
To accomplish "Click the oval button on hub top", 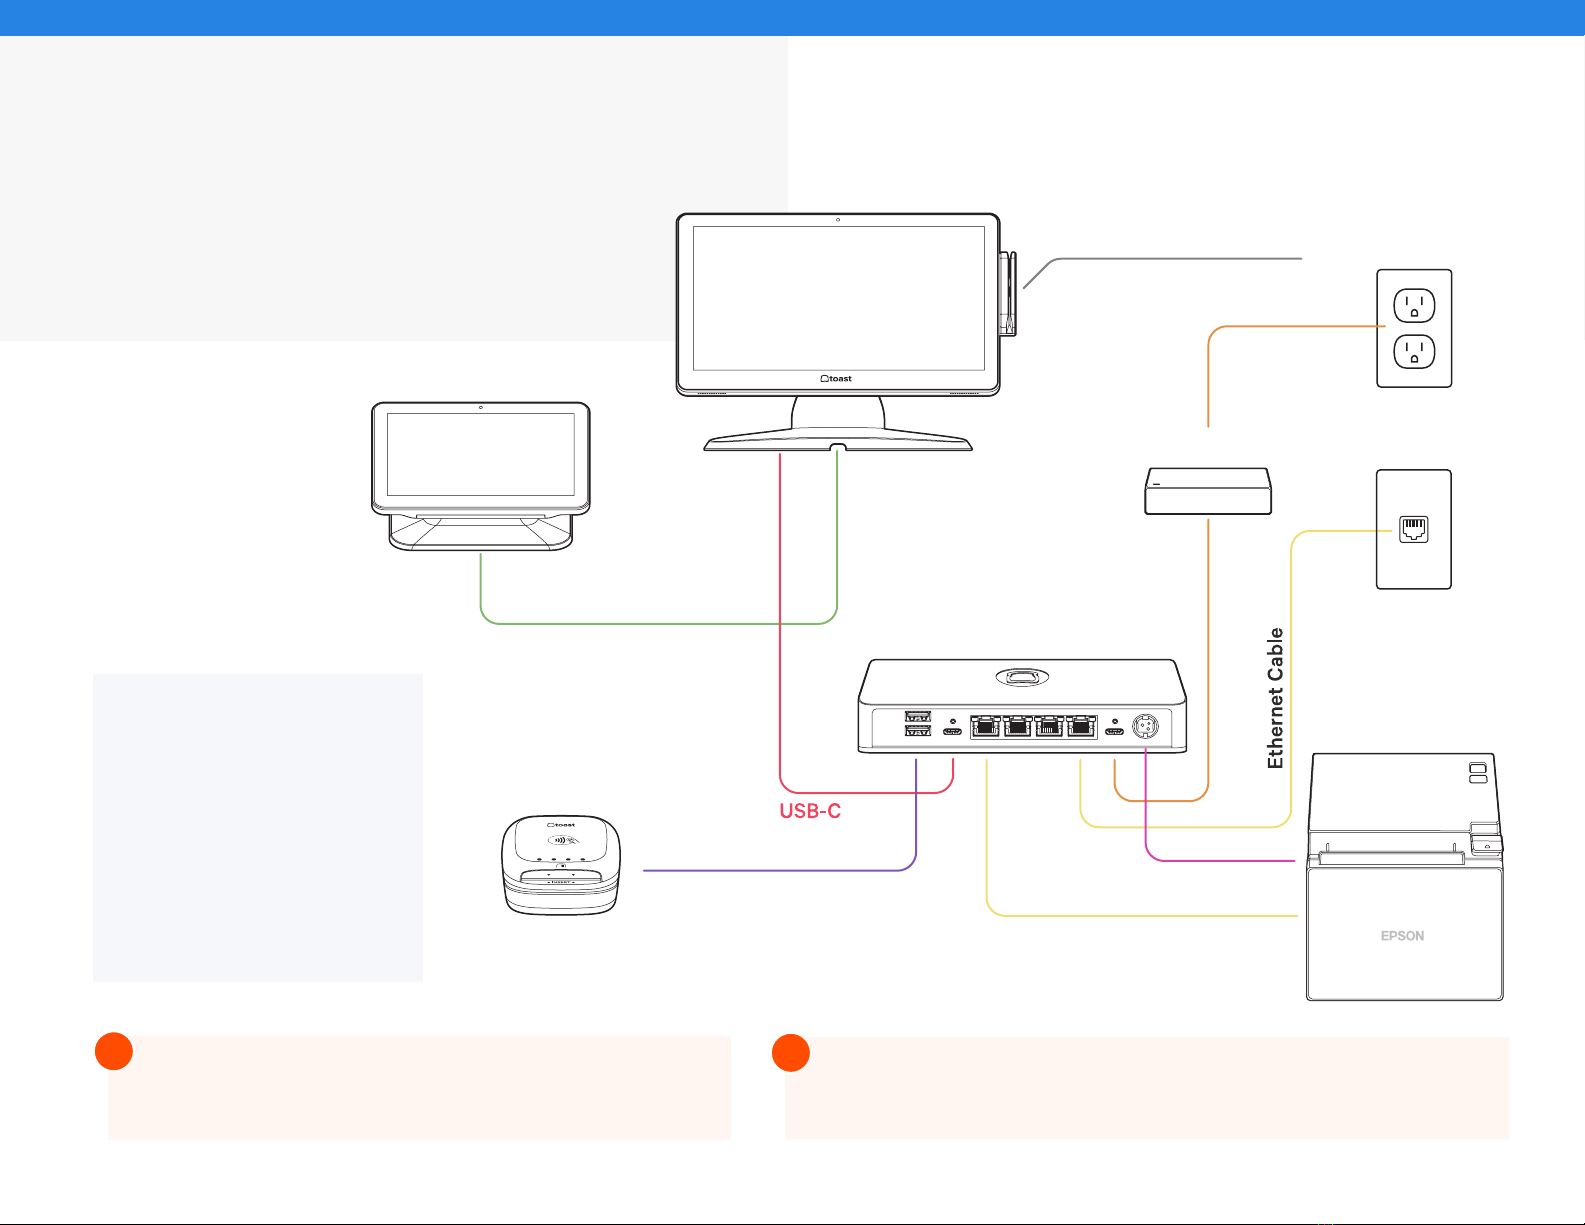I will coord(1022,678).
